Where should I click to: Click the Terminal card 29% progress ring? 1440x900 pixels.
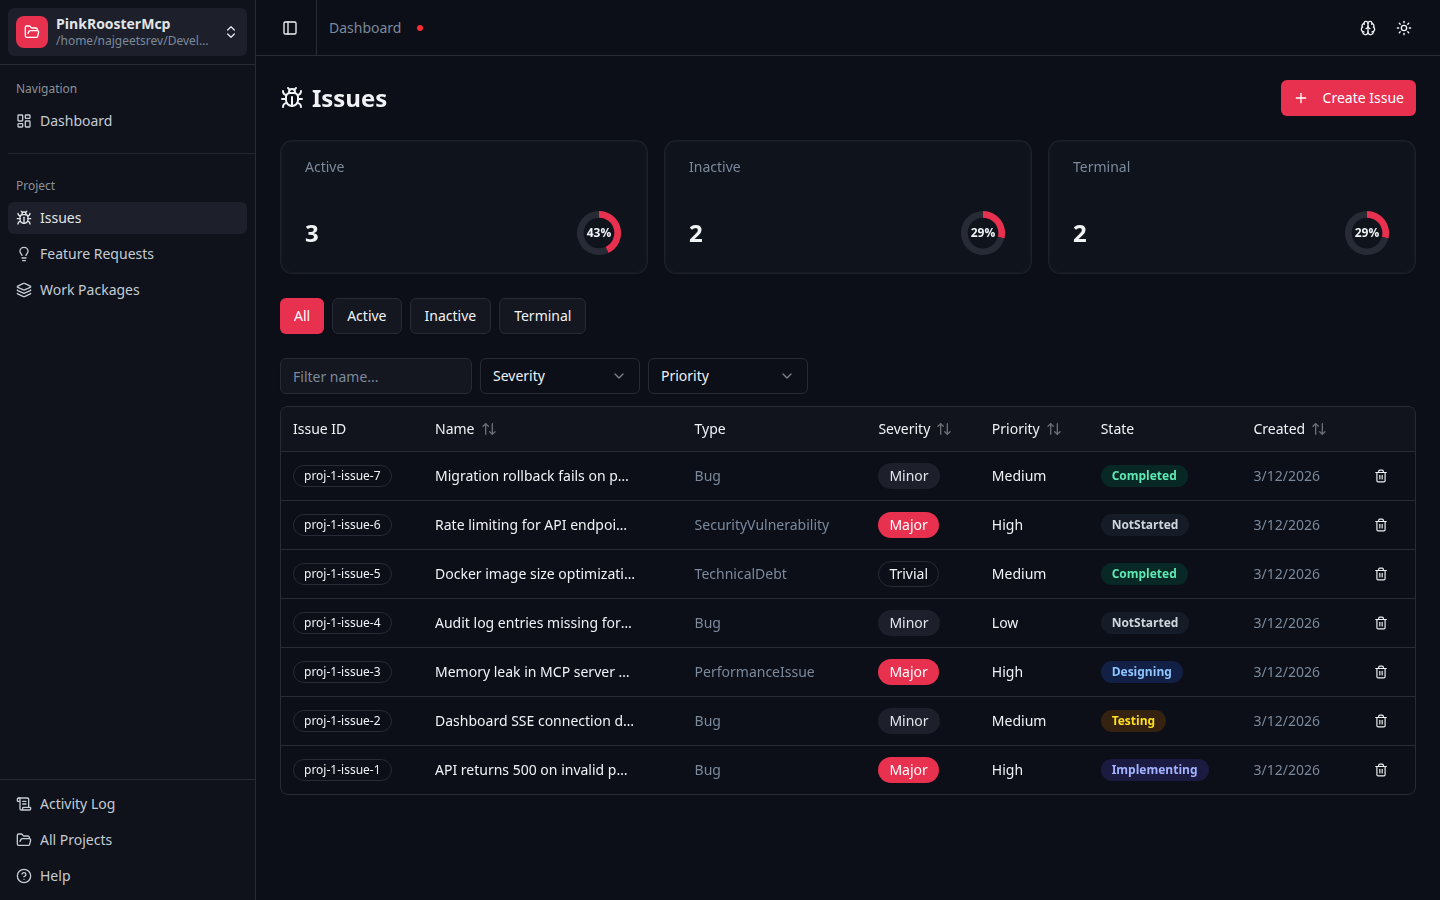pos(1367,233)
